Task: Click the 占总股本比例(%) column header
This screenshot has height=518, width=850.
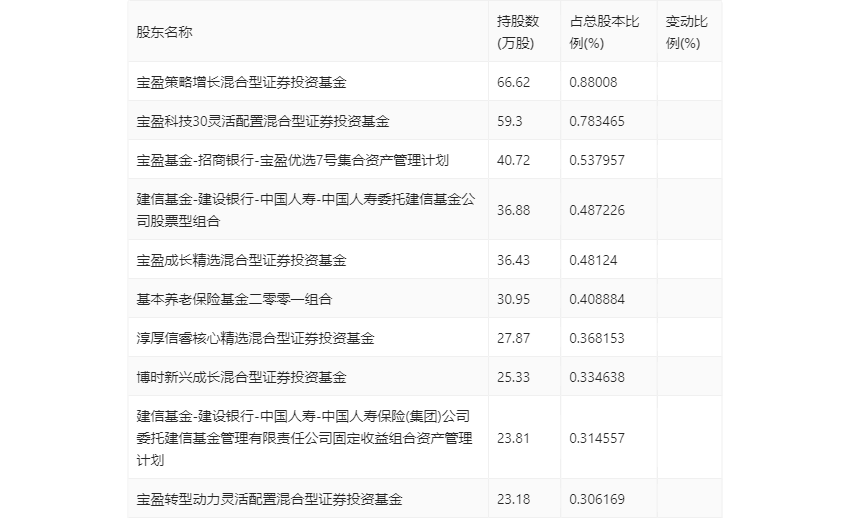Action: (x=604, y=32)
